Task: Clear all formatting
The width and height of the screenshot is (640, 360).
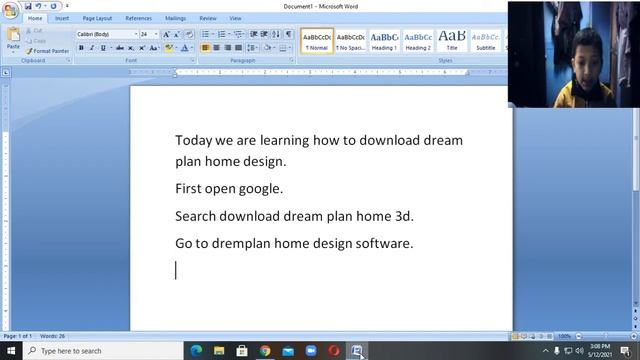Action: (x=189, y=34)
